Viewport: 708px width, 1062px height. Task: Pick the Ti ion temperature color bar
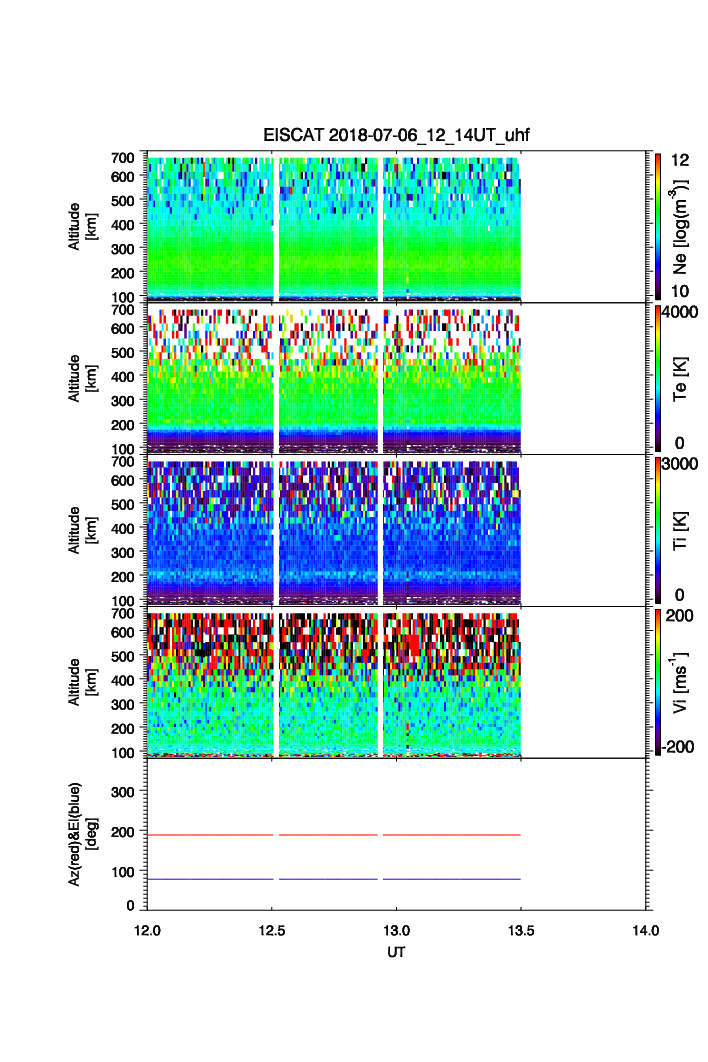[x=657, y=530]
